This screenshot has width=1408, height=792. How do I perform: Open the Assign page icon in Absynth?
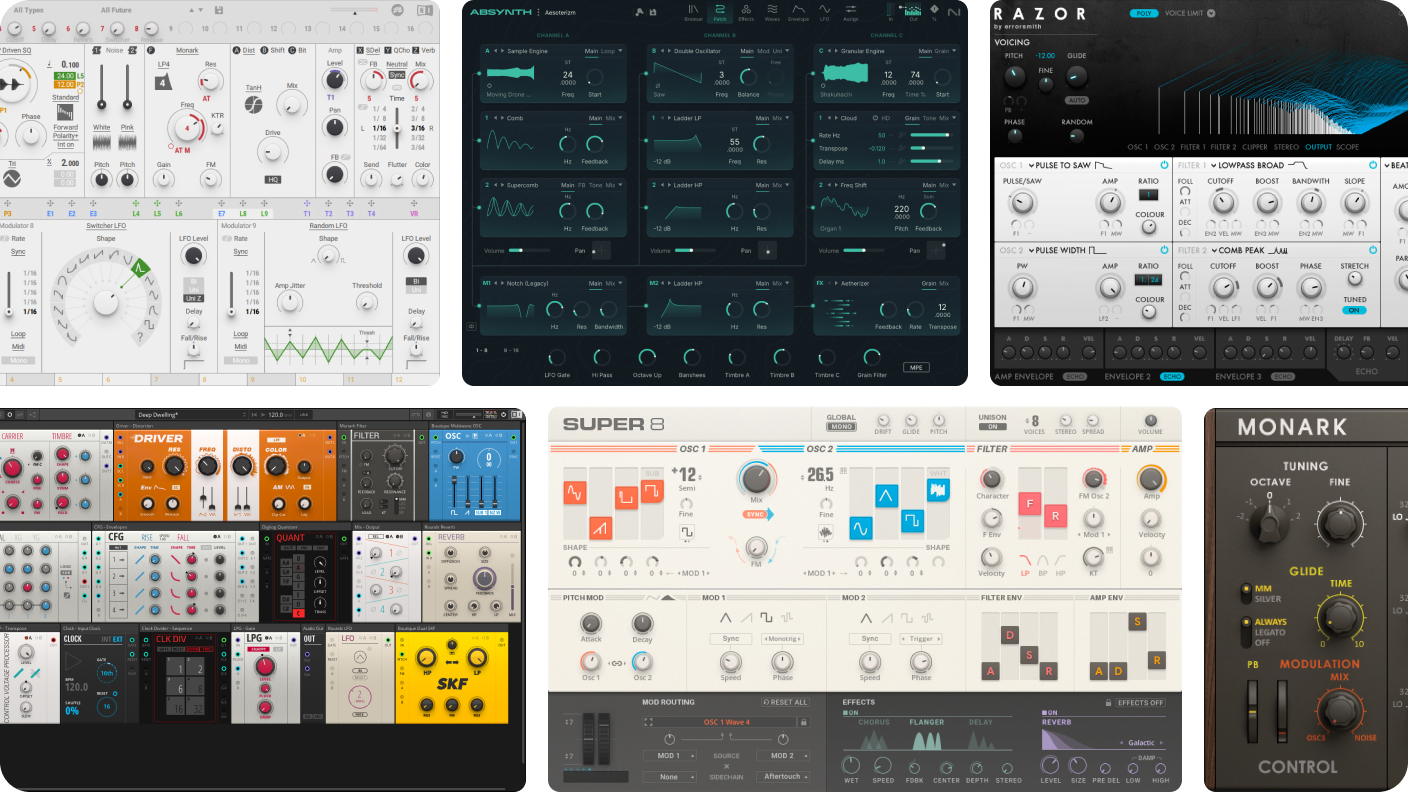(x=851, y=11)
